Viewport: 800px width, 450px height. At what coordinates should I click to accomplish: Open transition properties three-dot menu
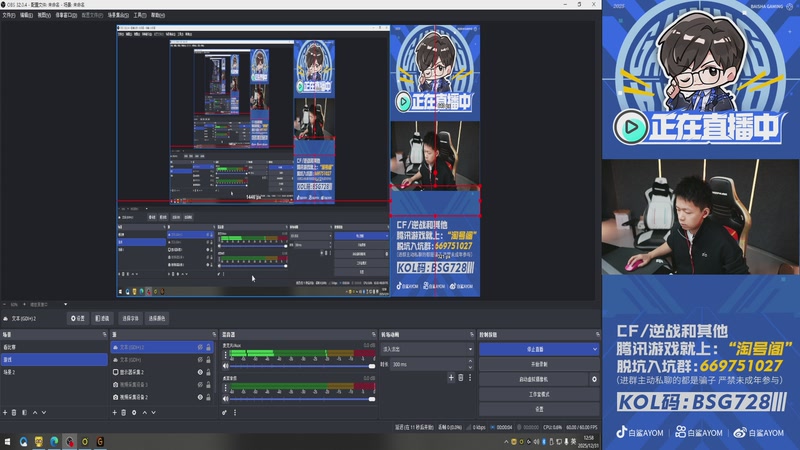[470, 378]
